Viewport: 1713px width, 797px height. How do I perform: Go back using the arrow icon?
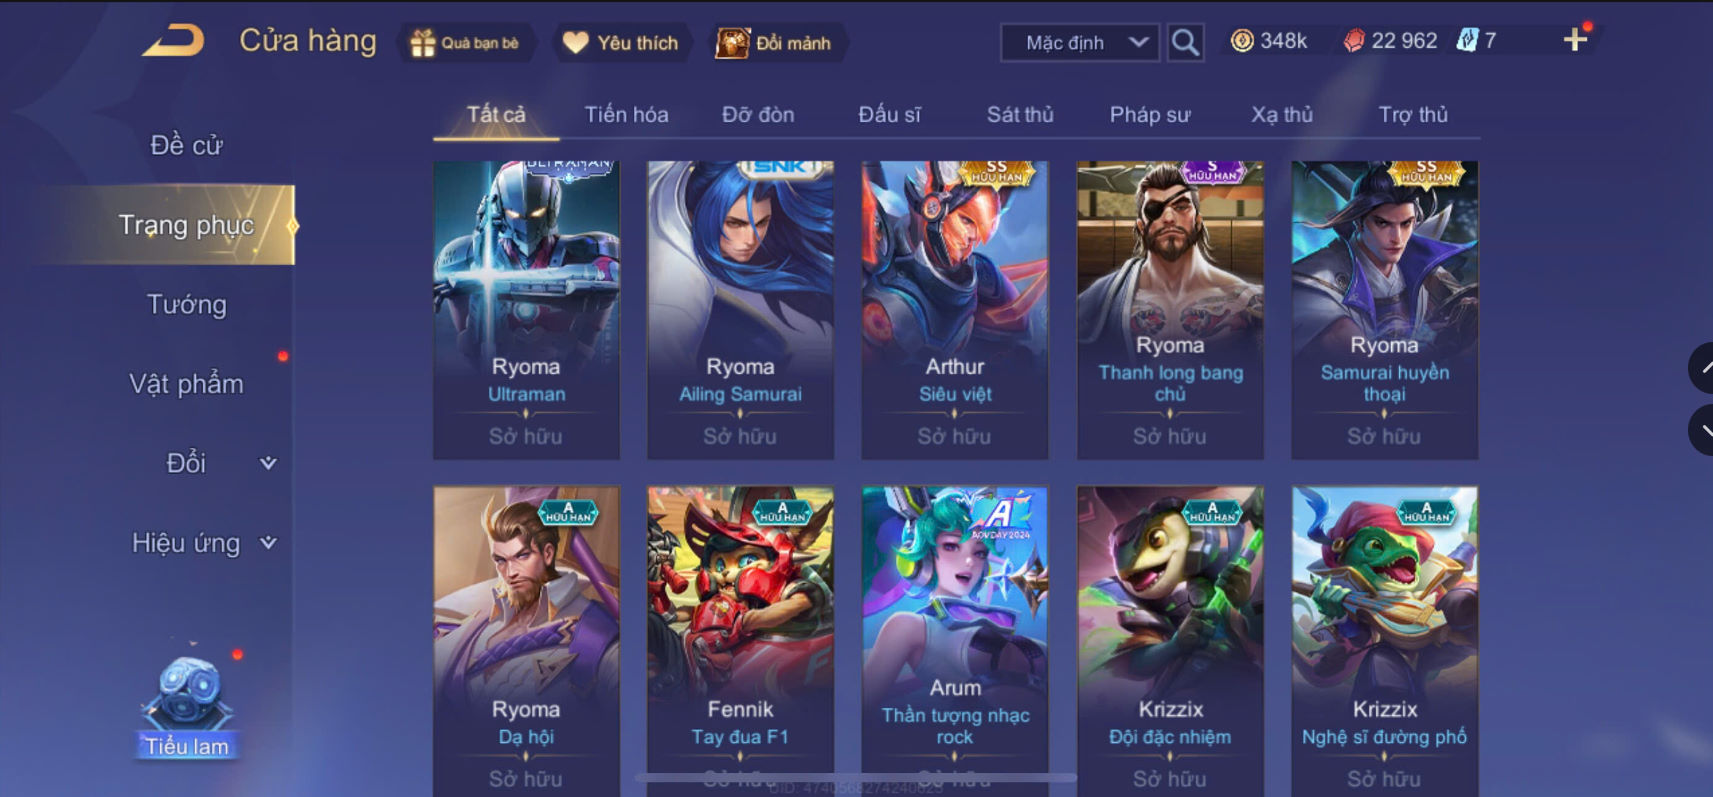click(173, 41)
